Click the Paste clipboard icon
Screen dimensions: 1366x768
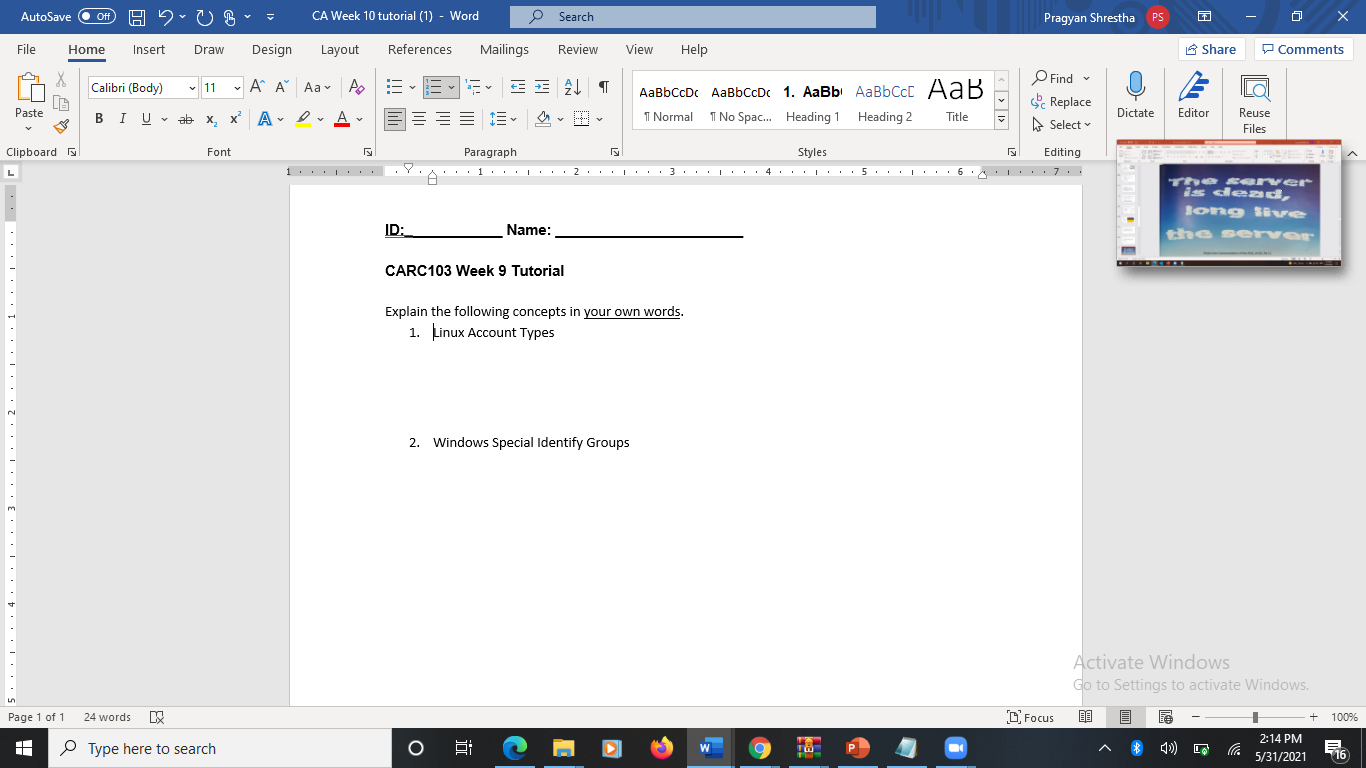(29, 90)
